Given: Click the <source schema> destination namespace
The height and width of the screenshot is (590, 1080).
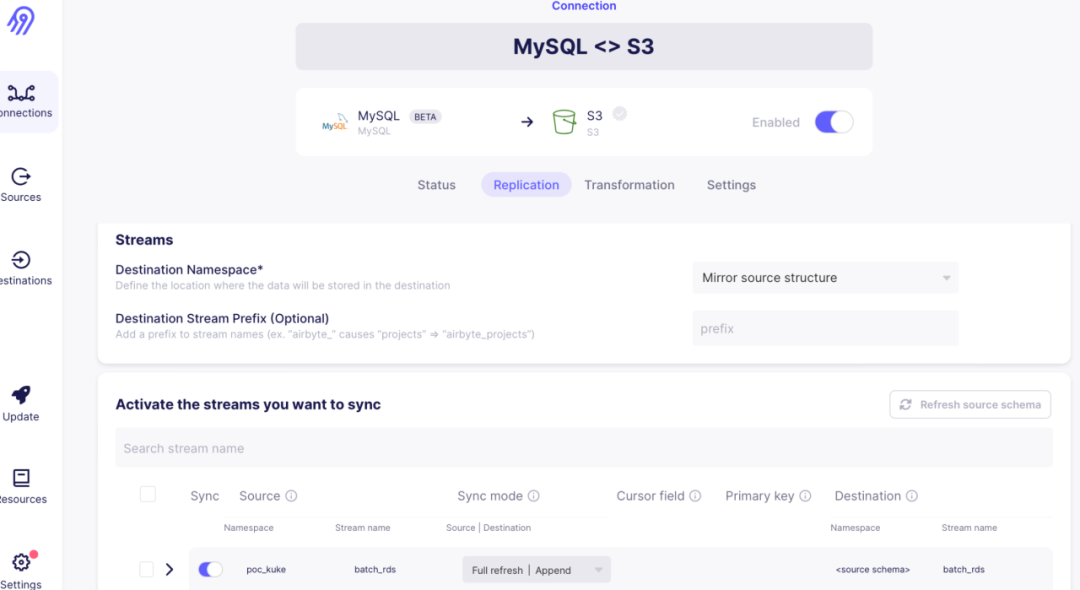Looking at the screenshot, I should click(873, 569).
